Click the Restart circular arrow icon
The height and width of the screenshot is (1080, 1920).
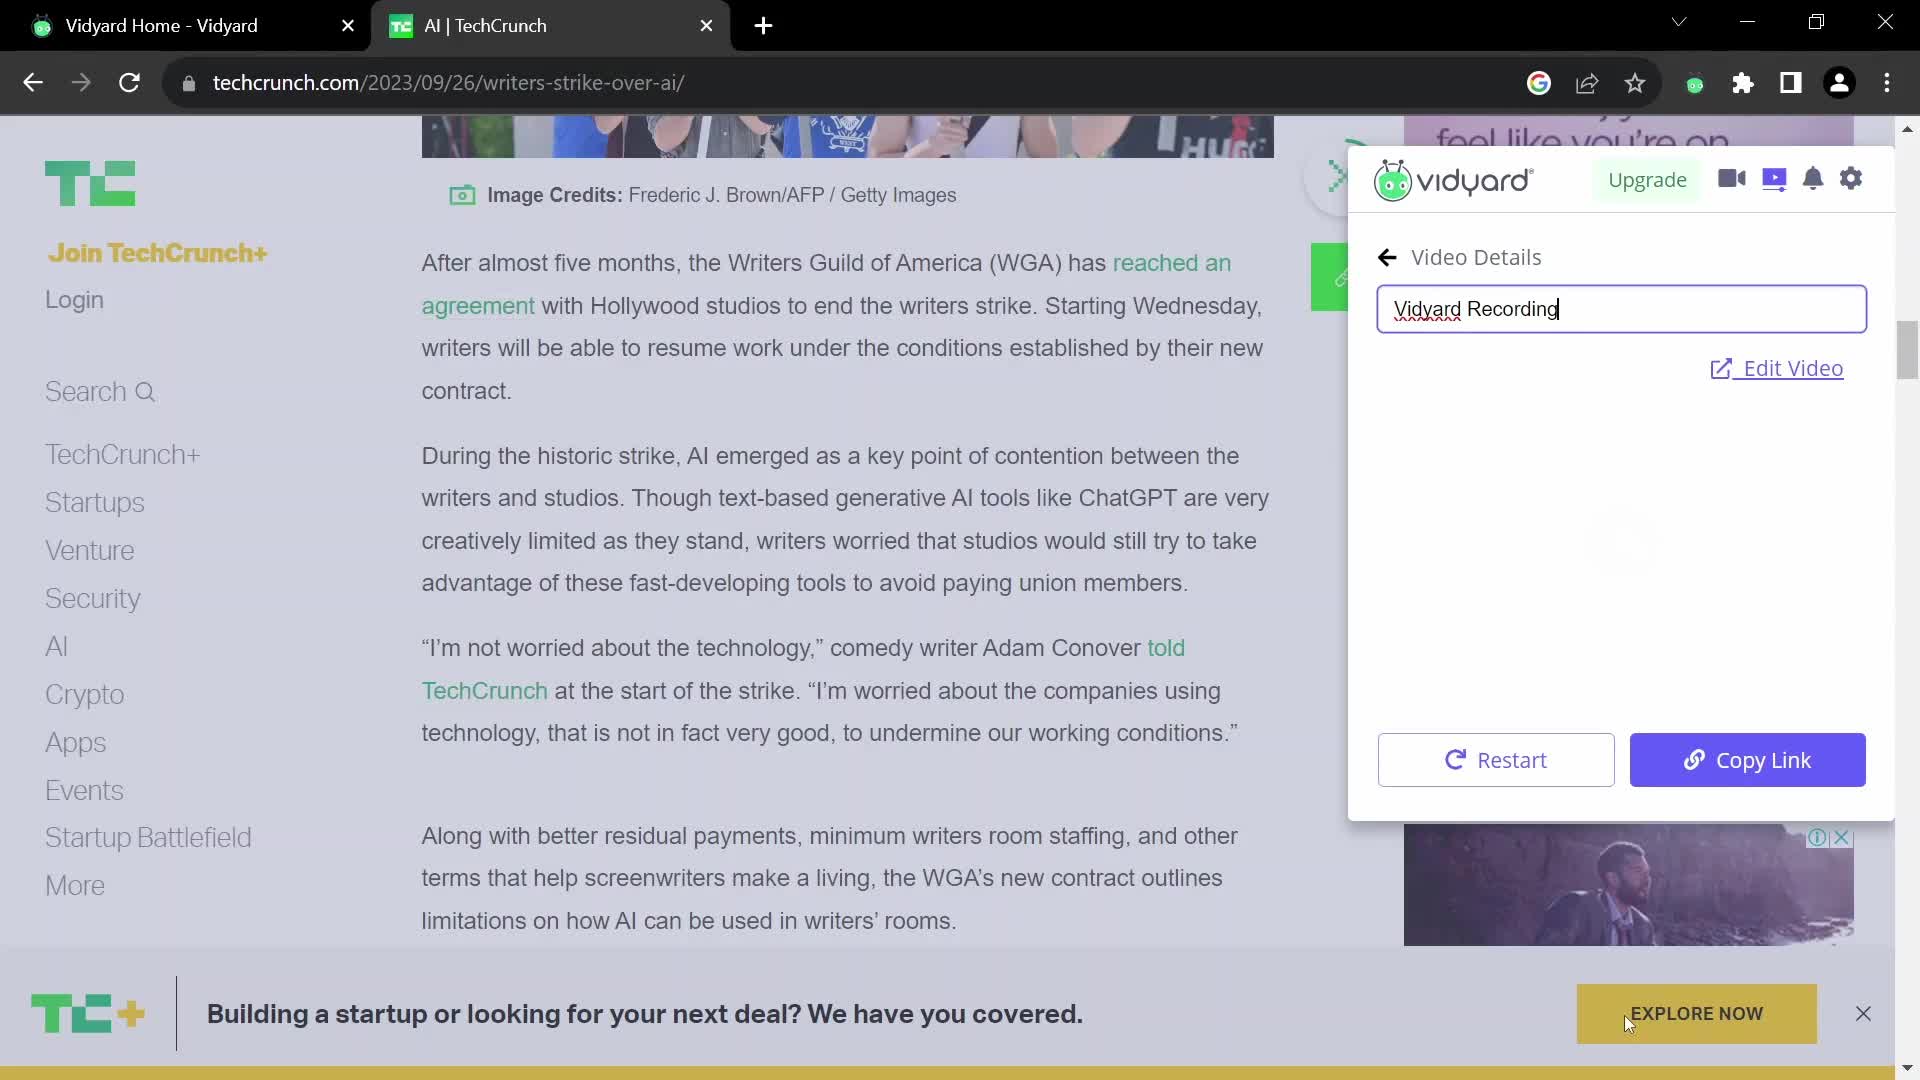[x=1455, y=760]
